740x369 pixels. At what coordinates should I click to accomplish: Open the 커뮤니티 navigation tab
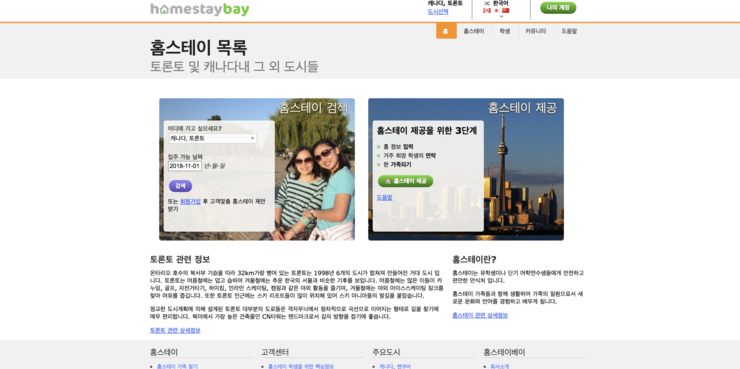click(535, 31)
